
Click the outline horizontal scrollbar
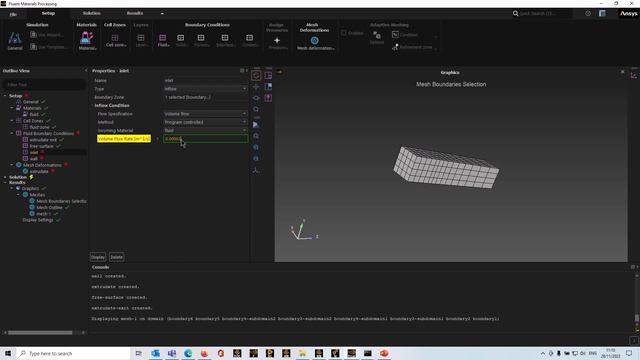(x=40, y=333)
